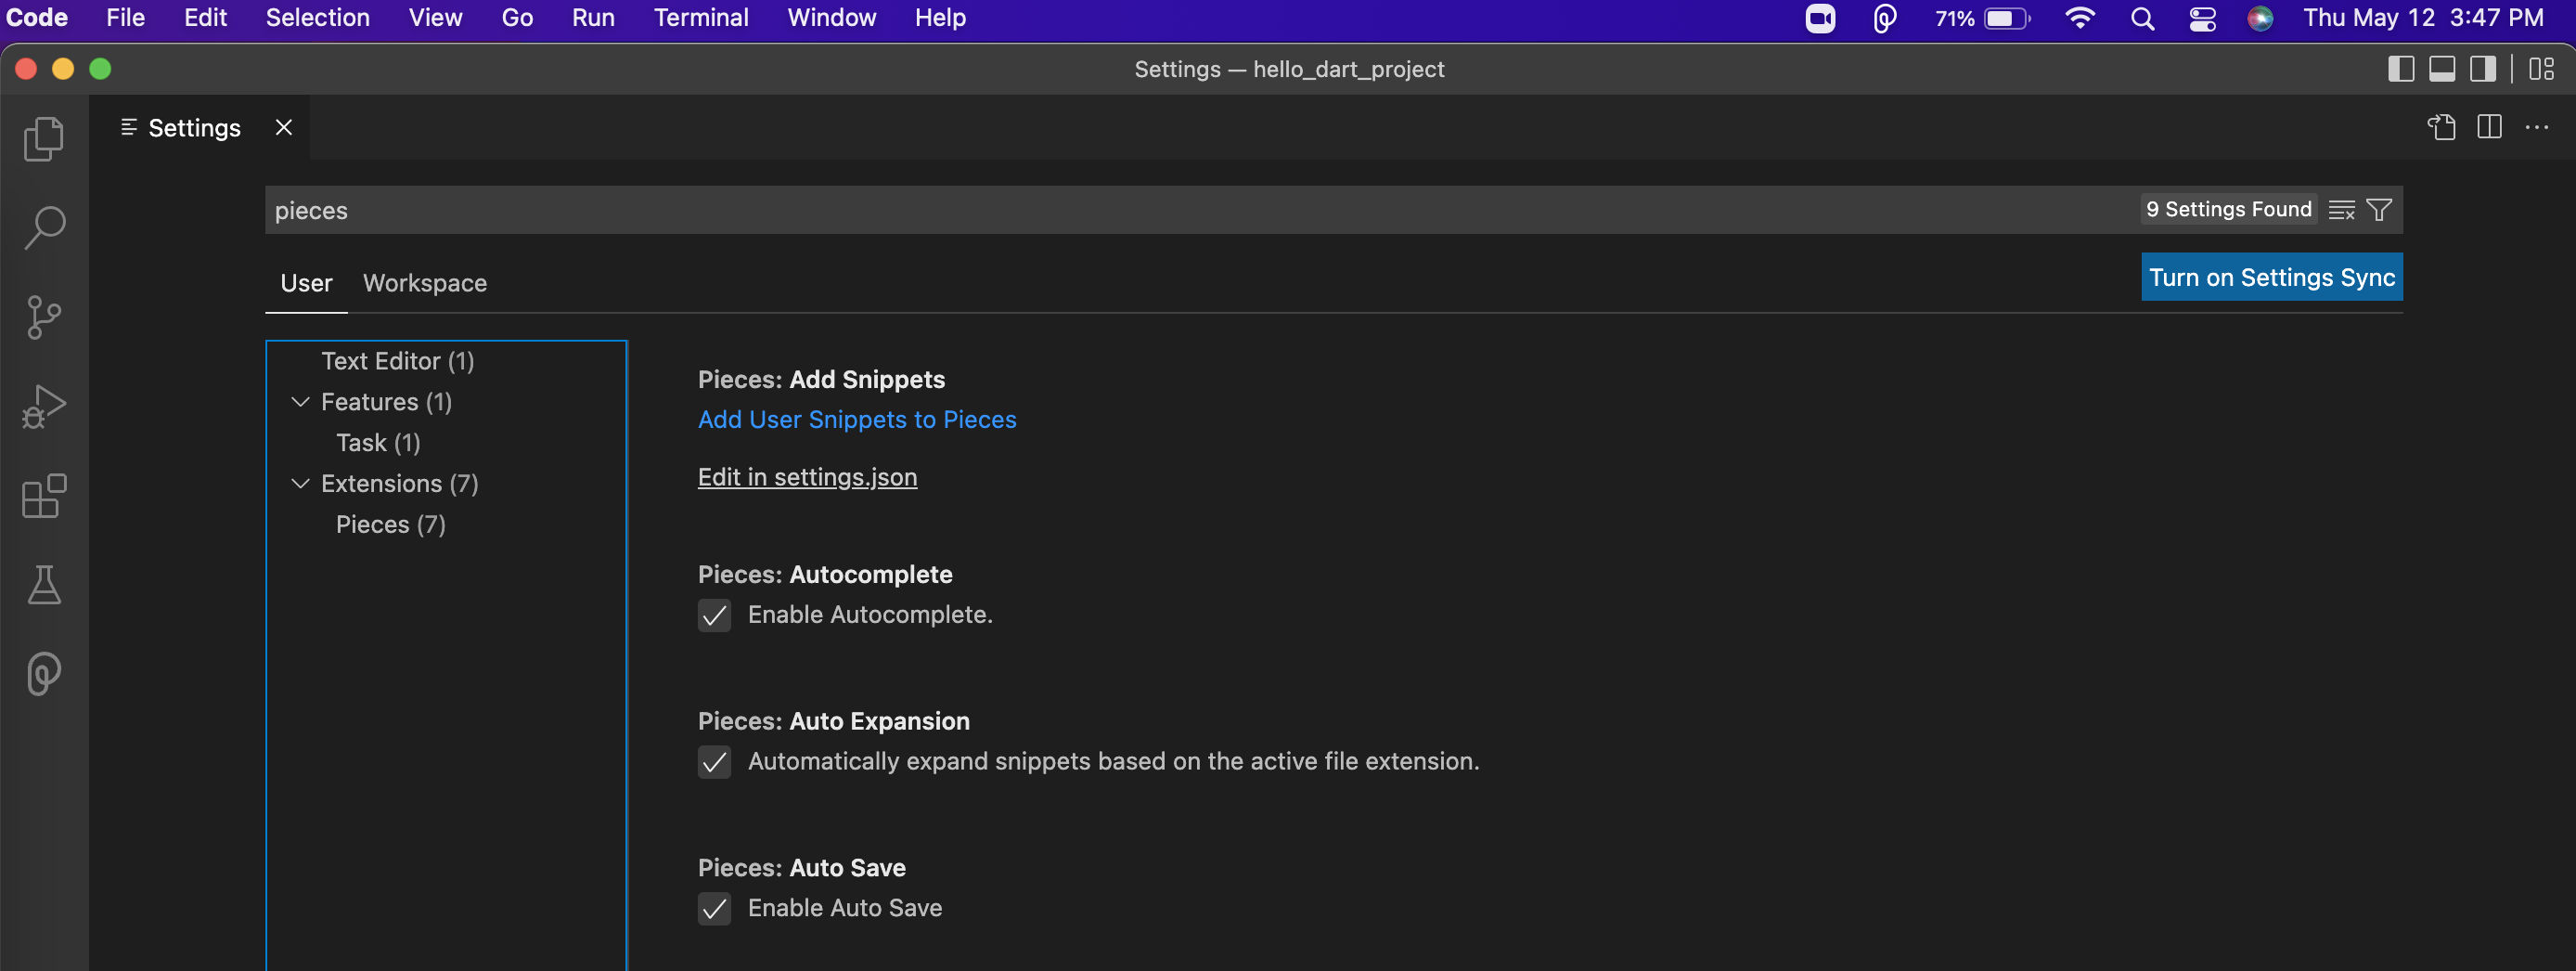Click the battery status indicator
This screenshot has width=2576, height=971.
(1983, 18)
